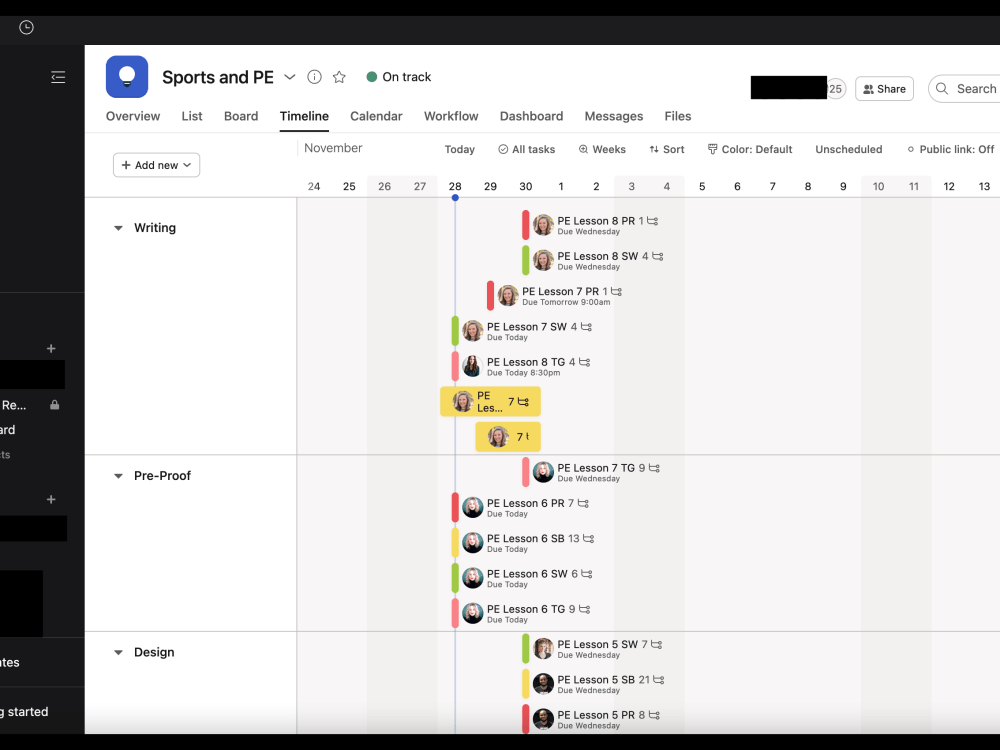Open the project title dropdown chevron
Viewport: 1000px width, 750px height.
tap(290, 76)
